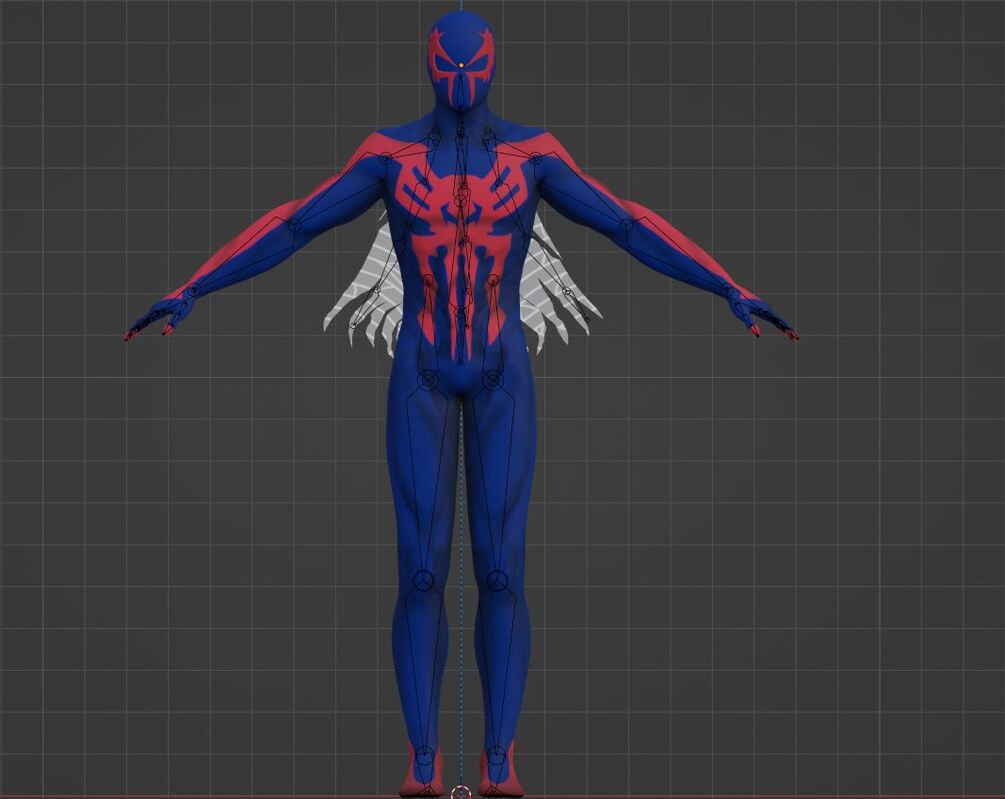This screenshot has width=1005, height=799.
Task: Click the ankle bone joint on screen-left foot
Action: 424,757
